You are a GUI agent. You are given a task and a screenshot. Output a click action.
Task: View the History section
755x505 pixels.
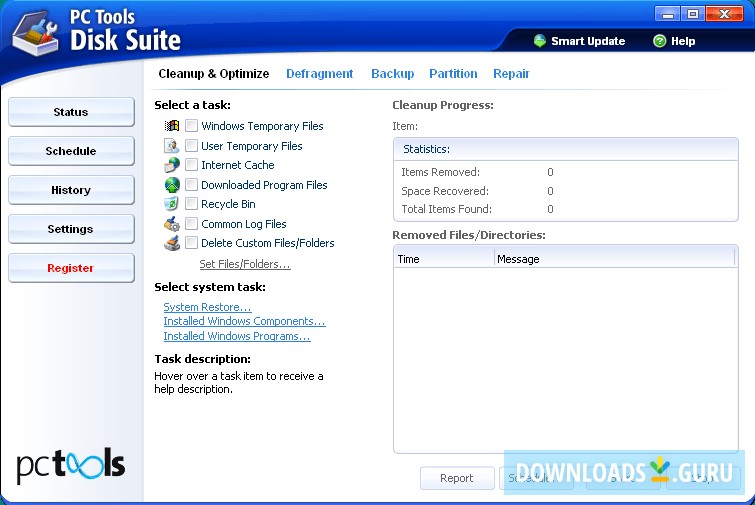(71, 190)
